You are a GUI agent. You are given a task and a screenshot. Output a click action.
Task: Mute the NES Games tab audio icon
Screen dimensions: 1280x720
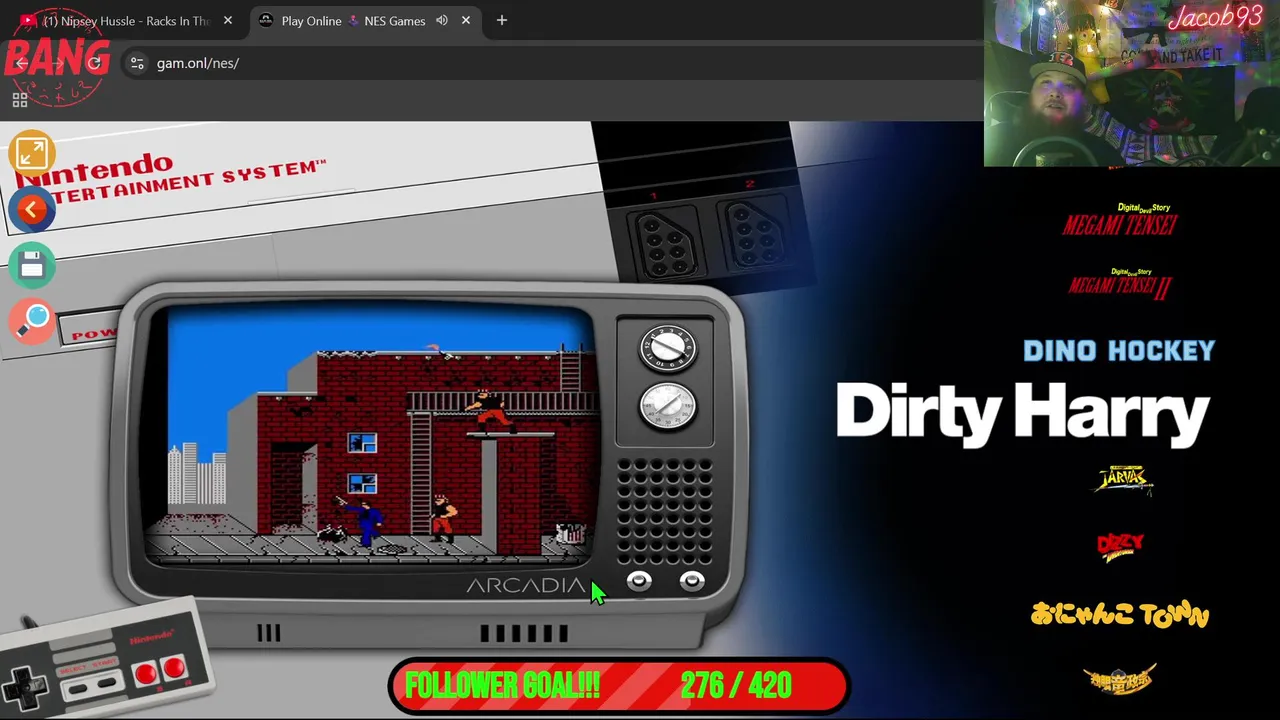441,20
